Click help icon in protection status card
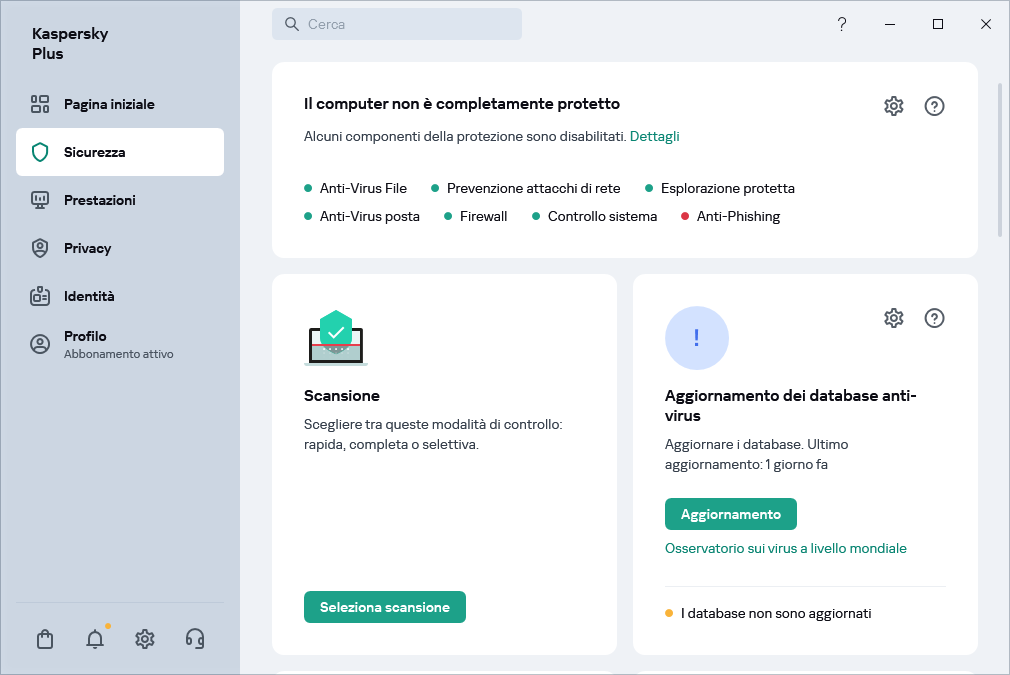This screenshot has width=1010, height=675. pyautogui.click(x=935, y=106)
